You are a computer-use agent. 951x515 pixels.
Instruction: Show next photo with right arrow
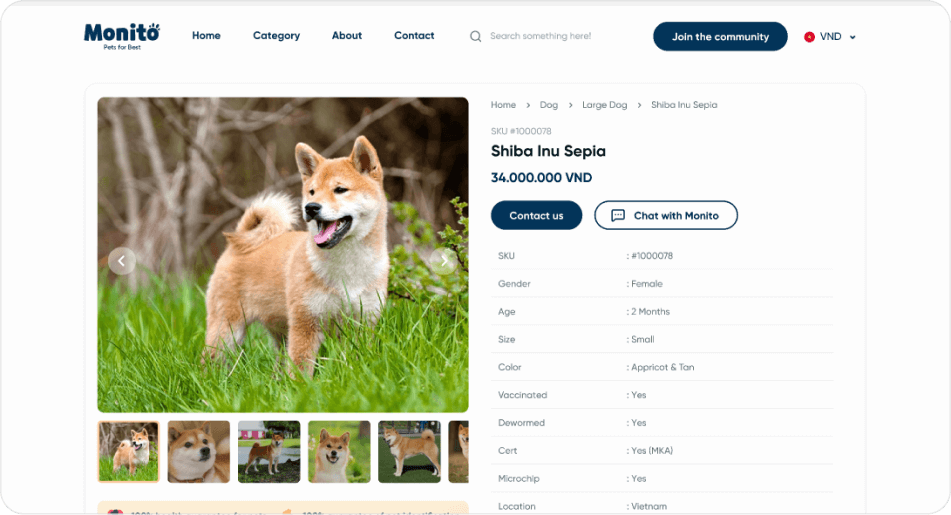pos(444,261)
